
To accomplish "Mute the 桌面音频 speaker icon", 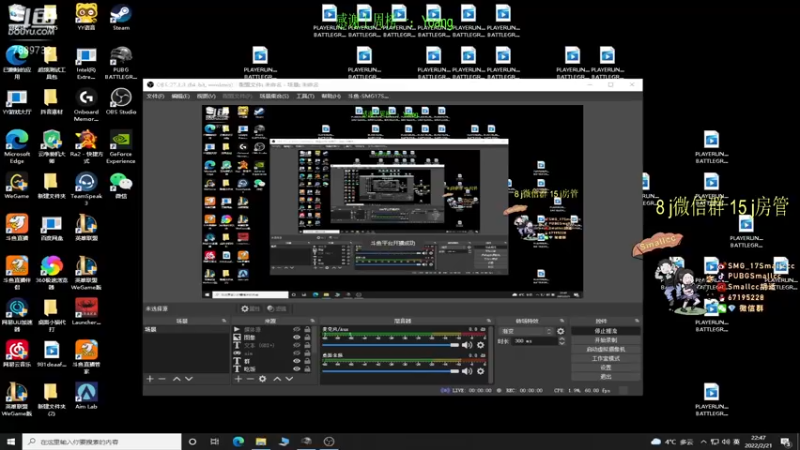I will pos(467,371).
